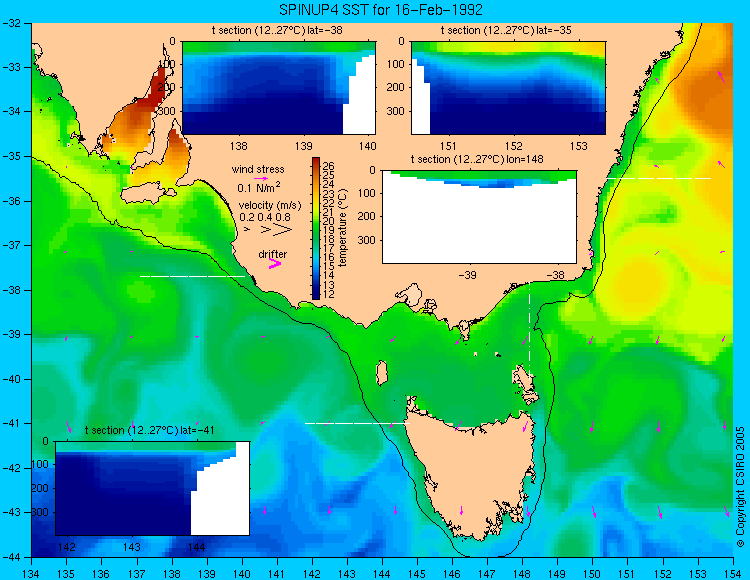Click the 't section (12..27°C) lat=-38' label
The height and width of the screenshot is (580, 750).
pos(277,31)
